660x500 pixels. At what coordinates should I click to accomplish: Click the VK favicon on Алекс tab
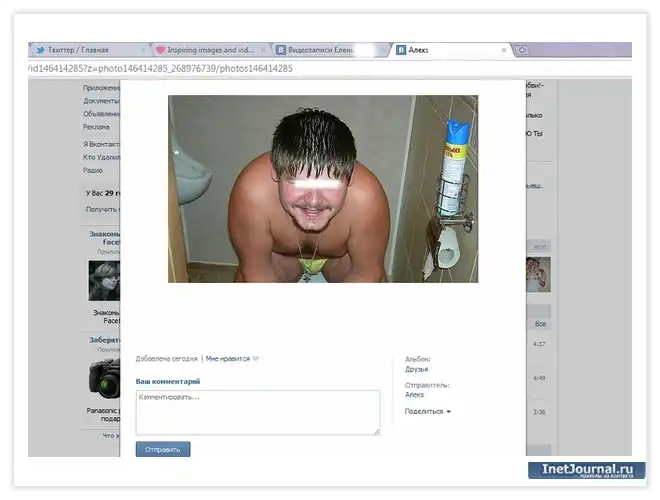click(x=400, y=49)
